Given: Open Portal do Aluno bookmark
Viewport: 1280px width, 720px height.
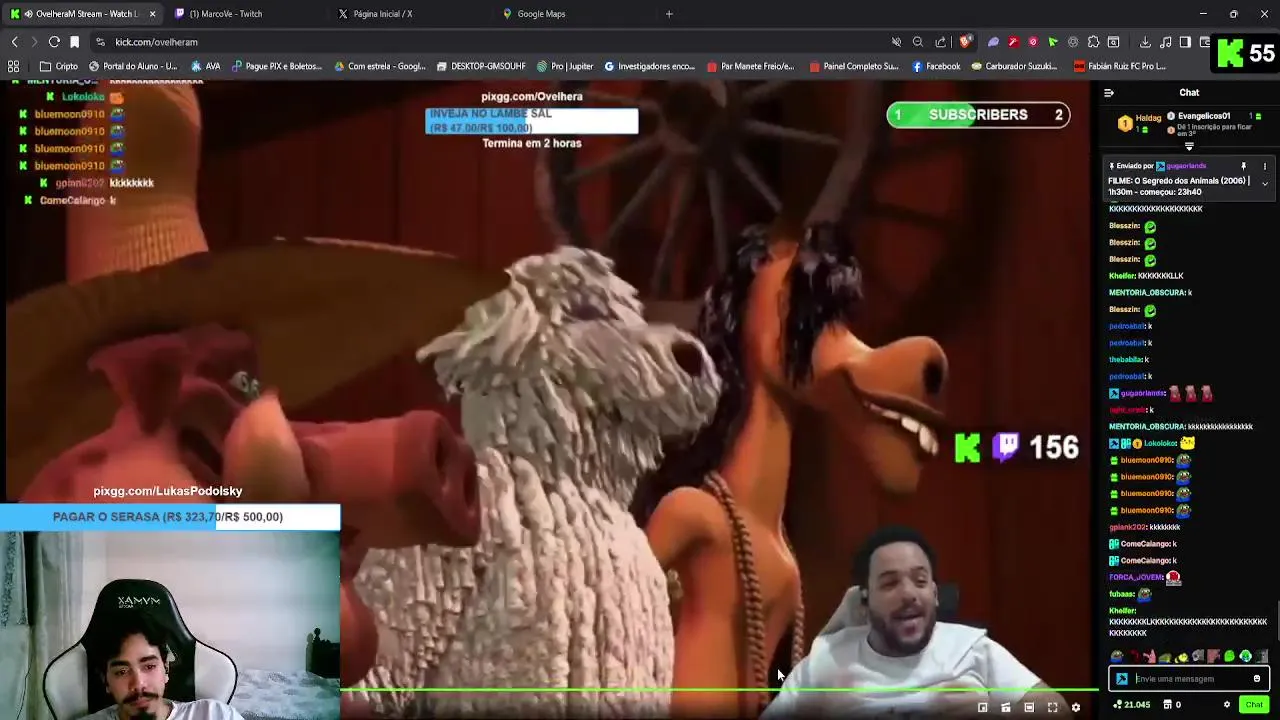Looking at the screenshot, I should pyautogui.click(x=132, y=66).
